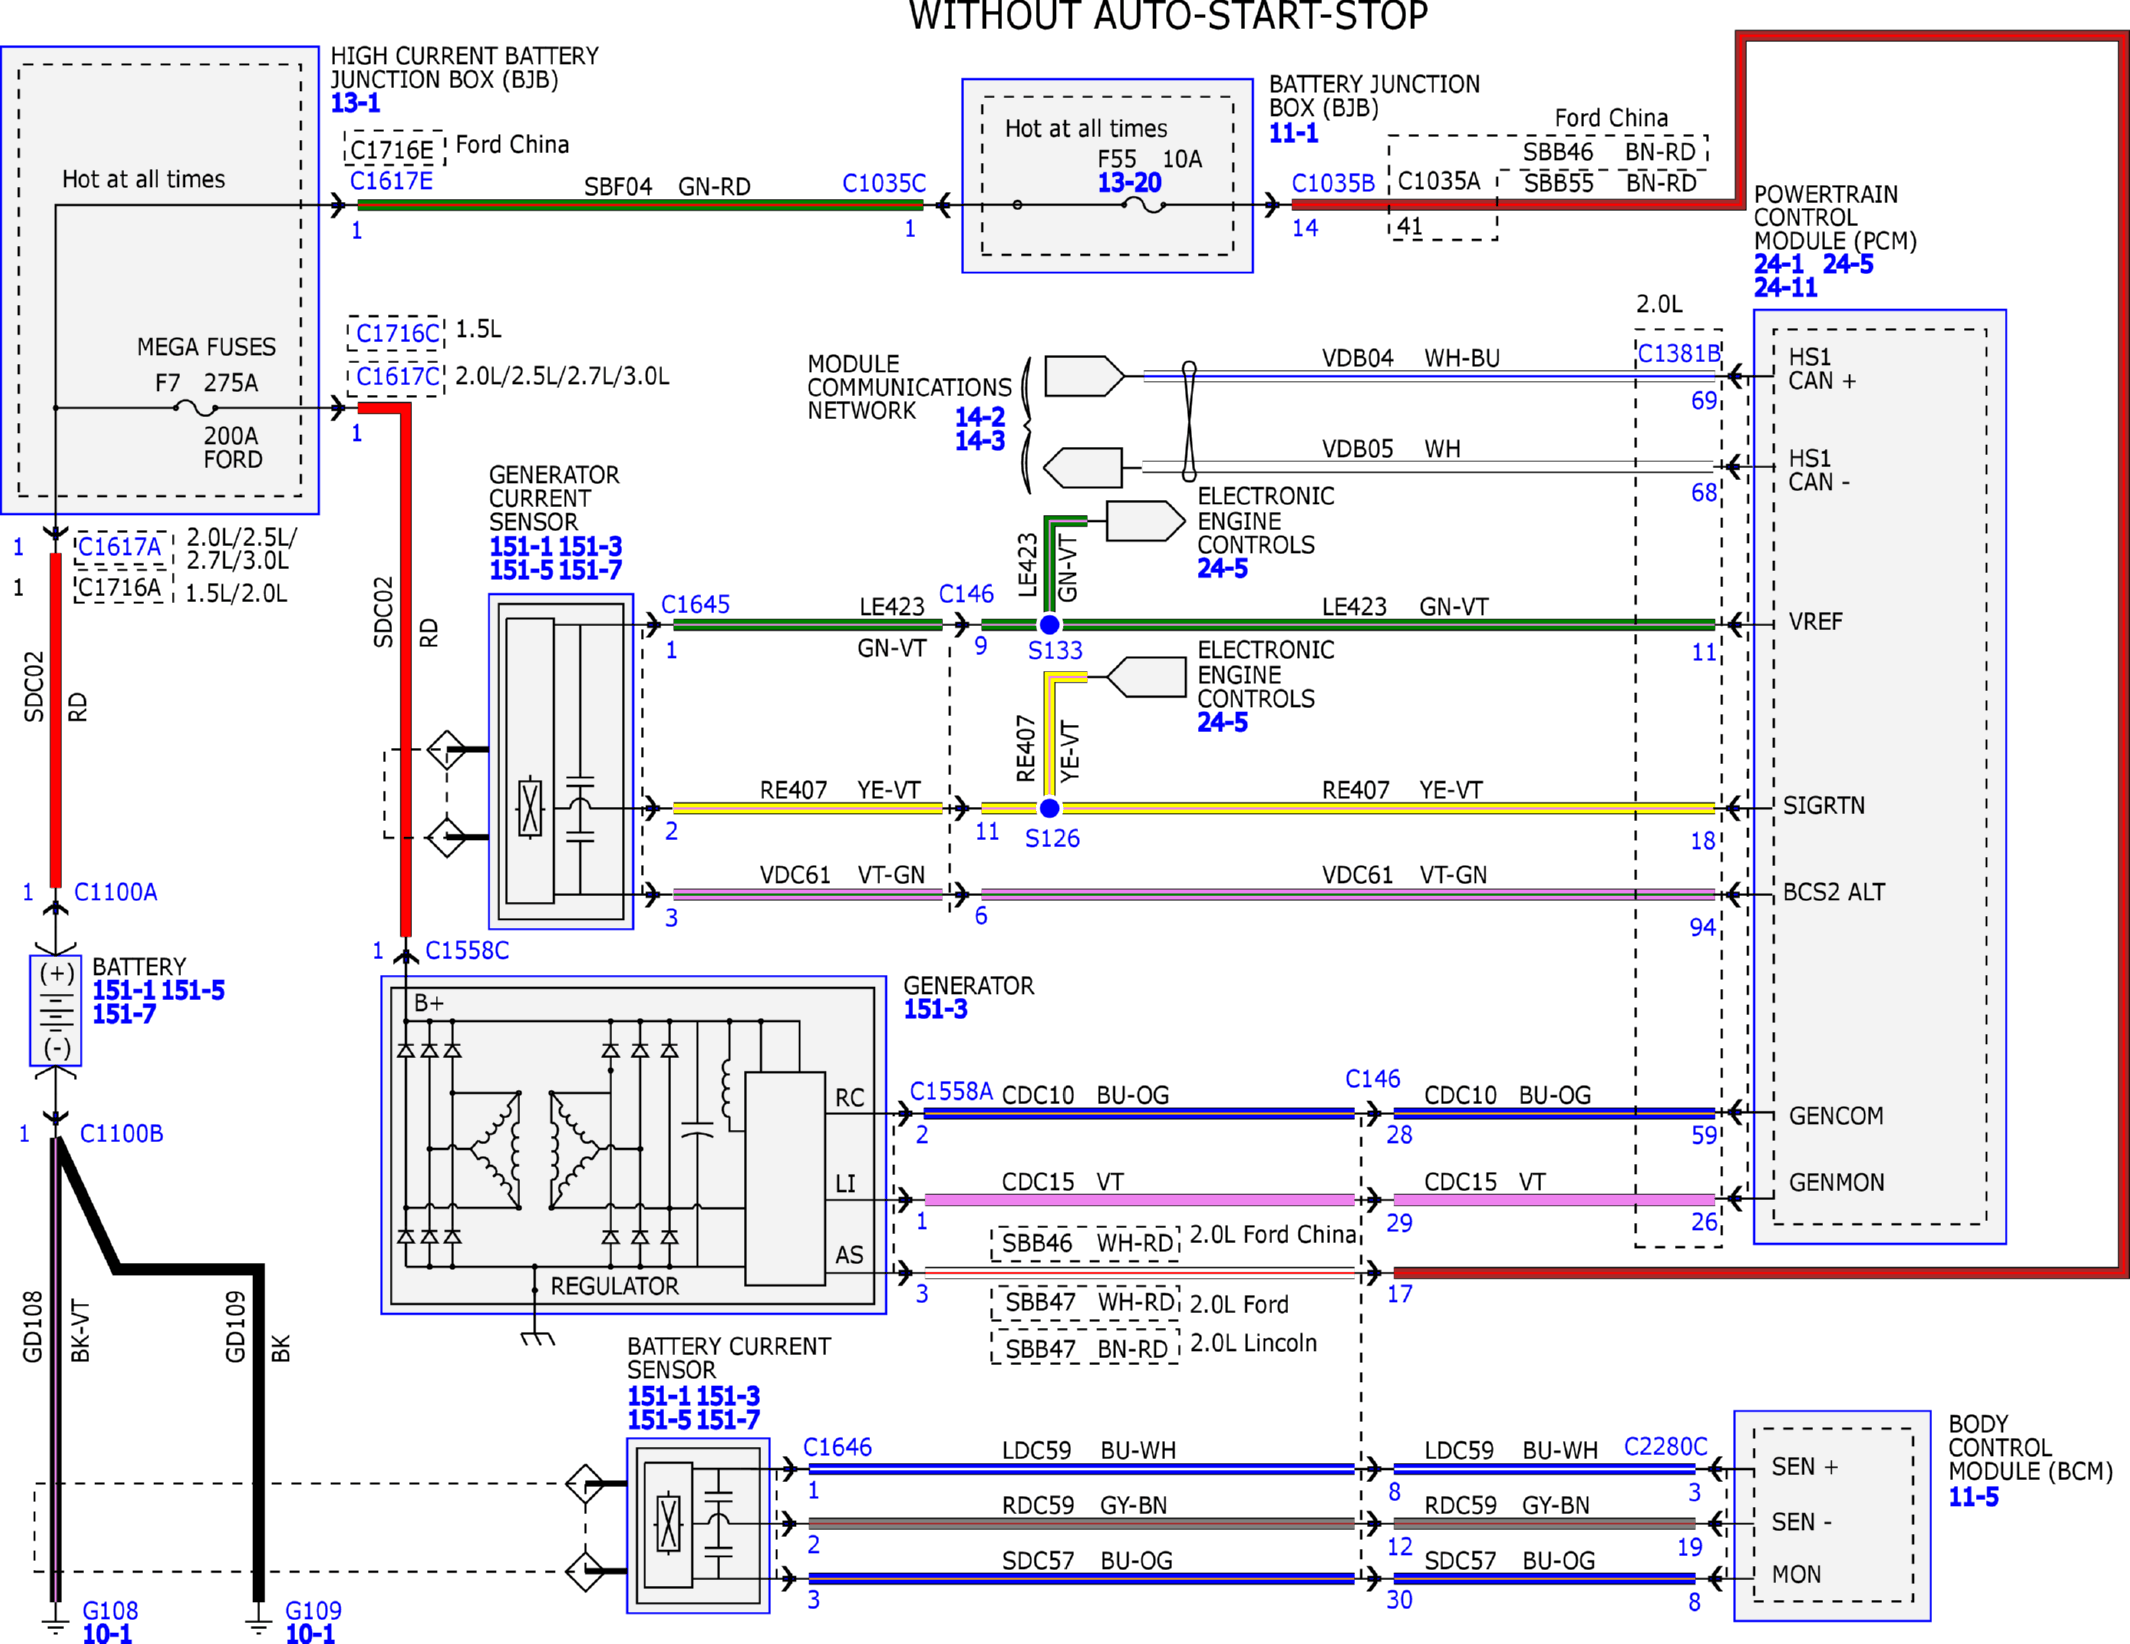
Task: Click the HS1 CAN + off-page arrow
Action: coord(1084,376)
